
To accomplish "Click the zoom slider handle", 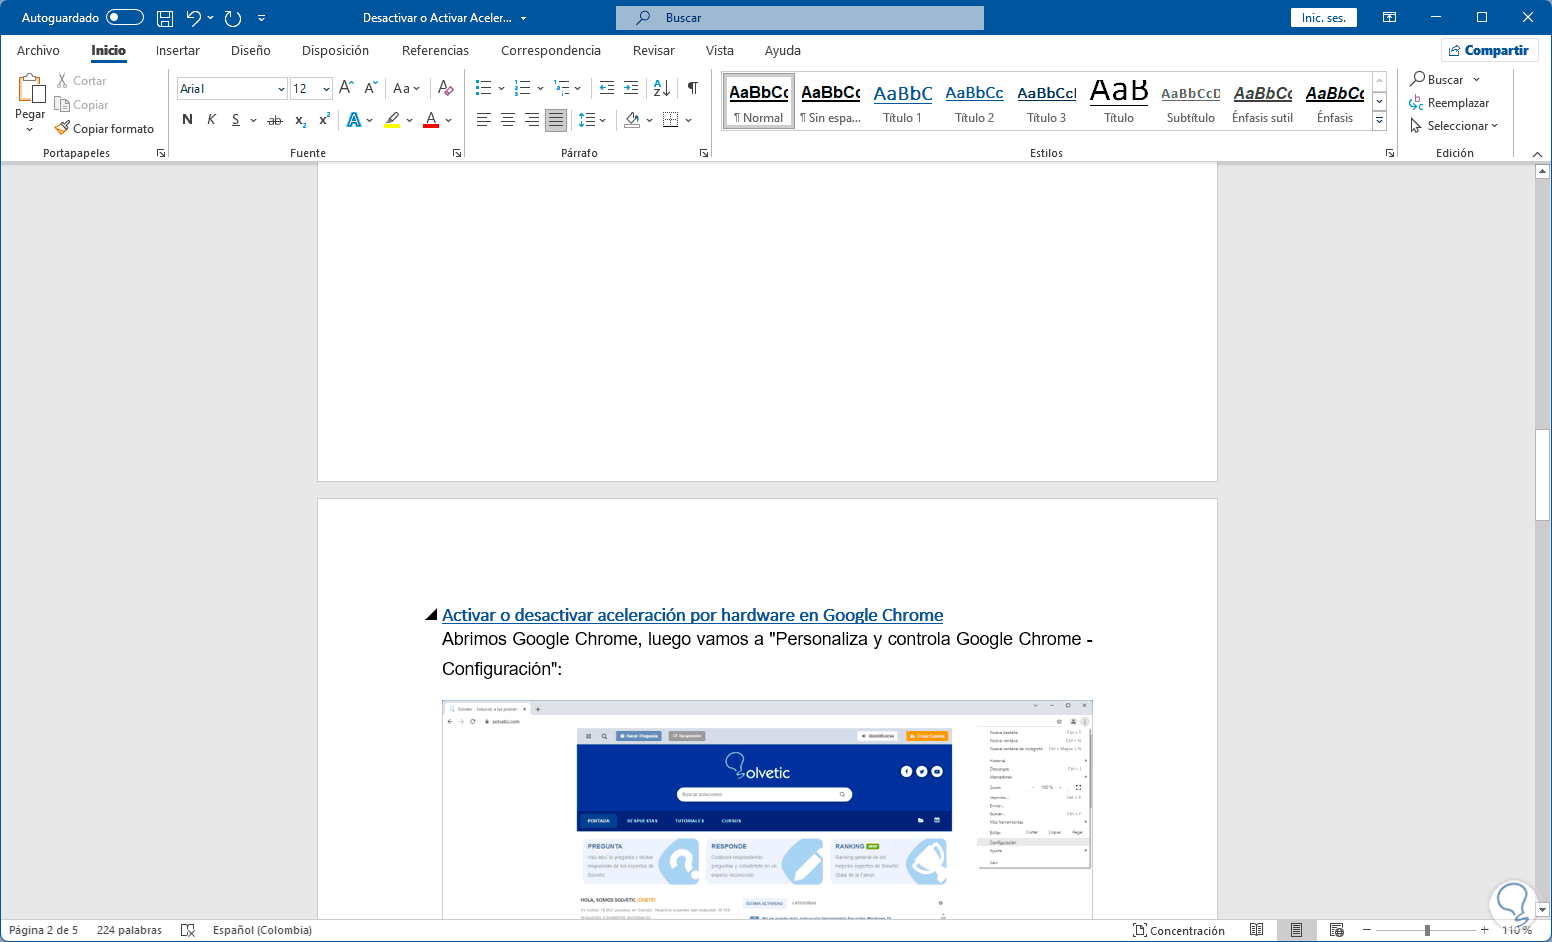I will point(1427,930).
